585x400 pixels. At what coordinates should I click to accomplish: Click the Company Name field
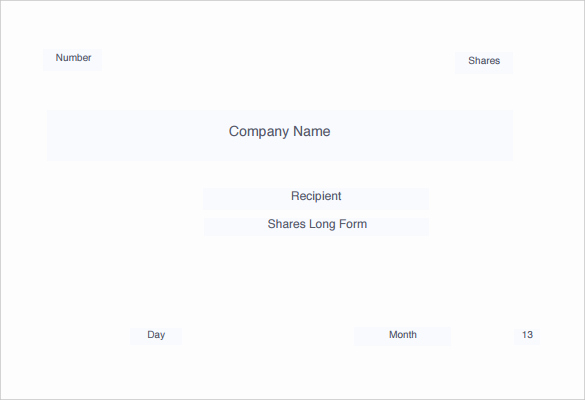(x=280, y=135)
